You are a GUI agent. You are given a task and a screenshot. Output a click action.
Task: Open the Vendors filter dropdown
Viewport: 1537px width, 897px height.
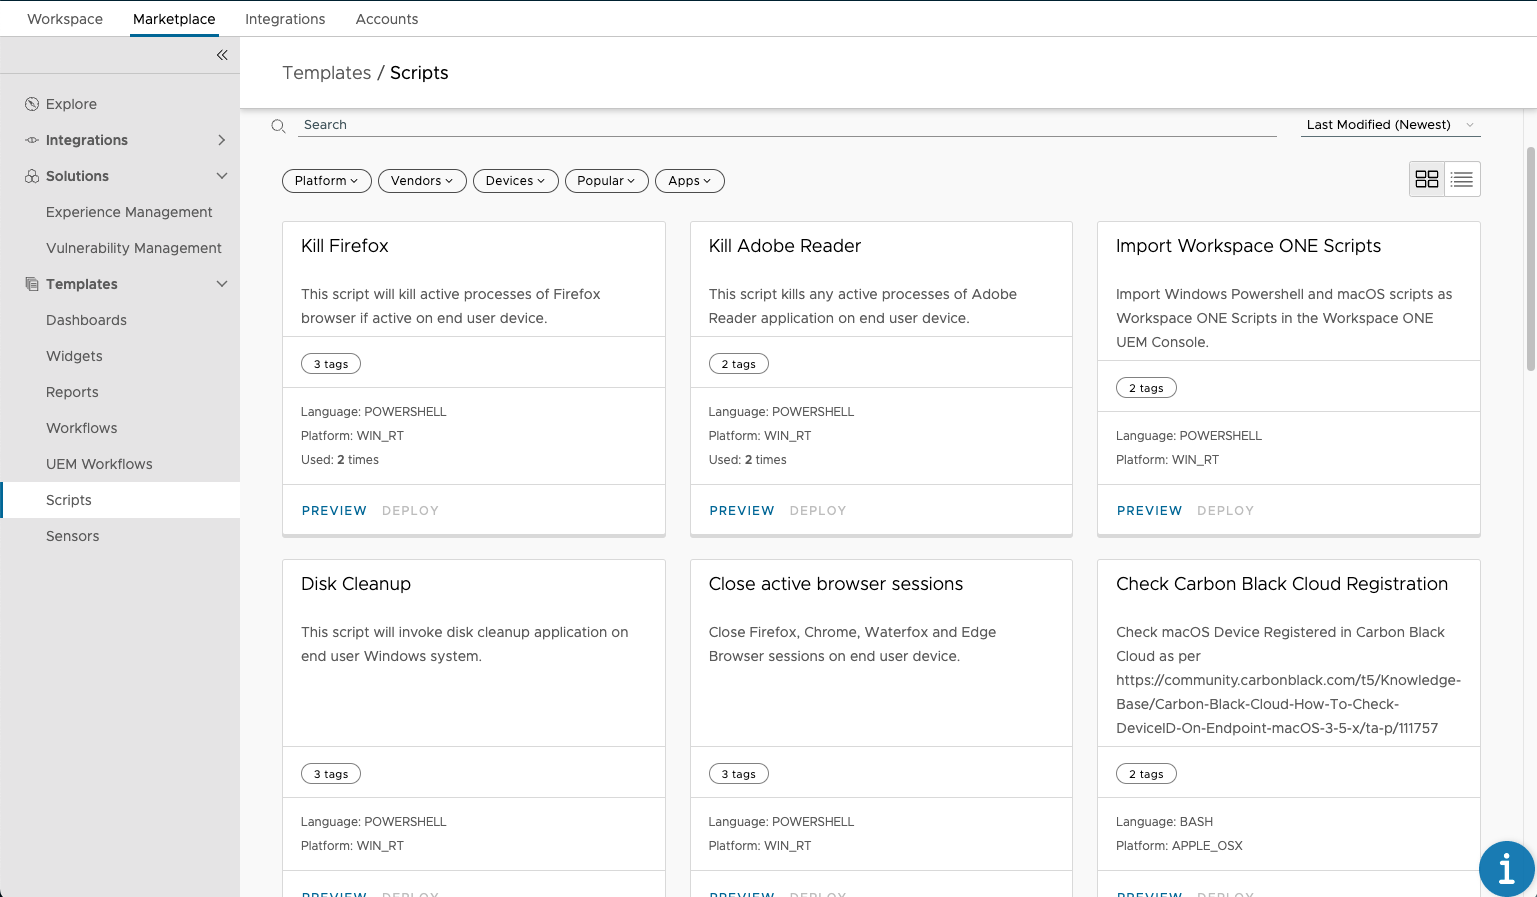tap(421, 181)
